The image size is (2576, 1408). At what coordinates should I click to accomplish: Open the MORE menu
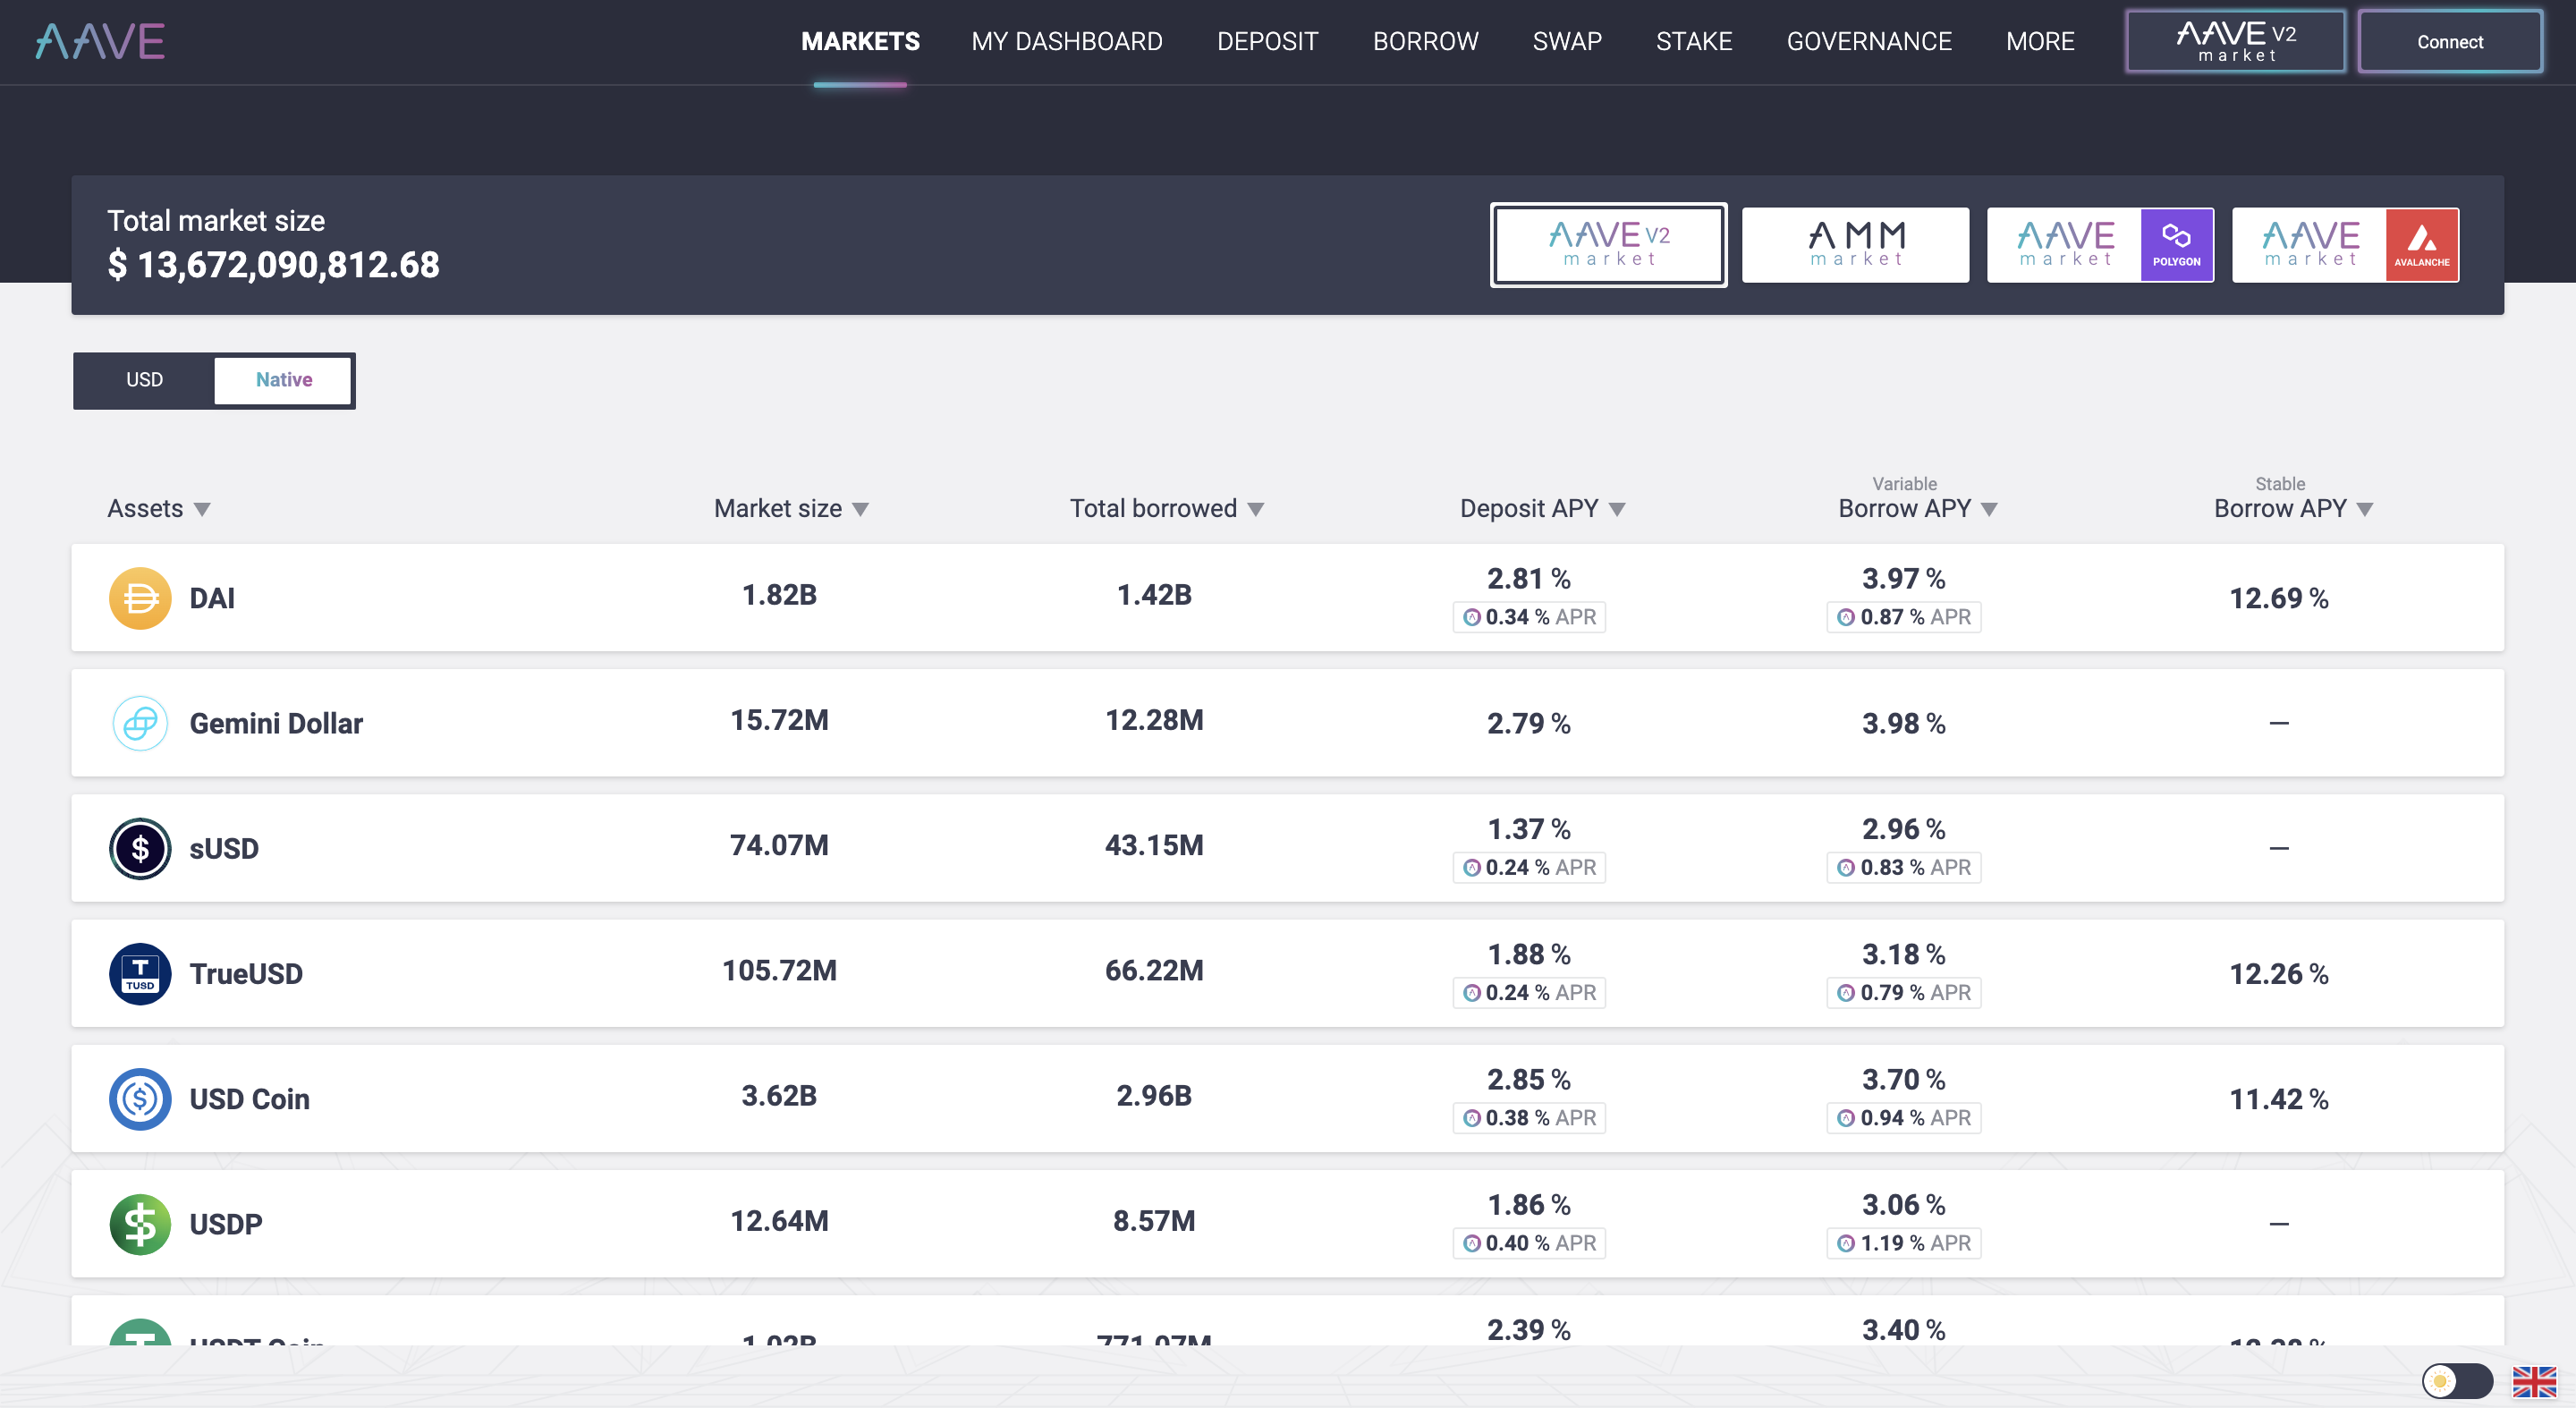(x=2040, y=42)
